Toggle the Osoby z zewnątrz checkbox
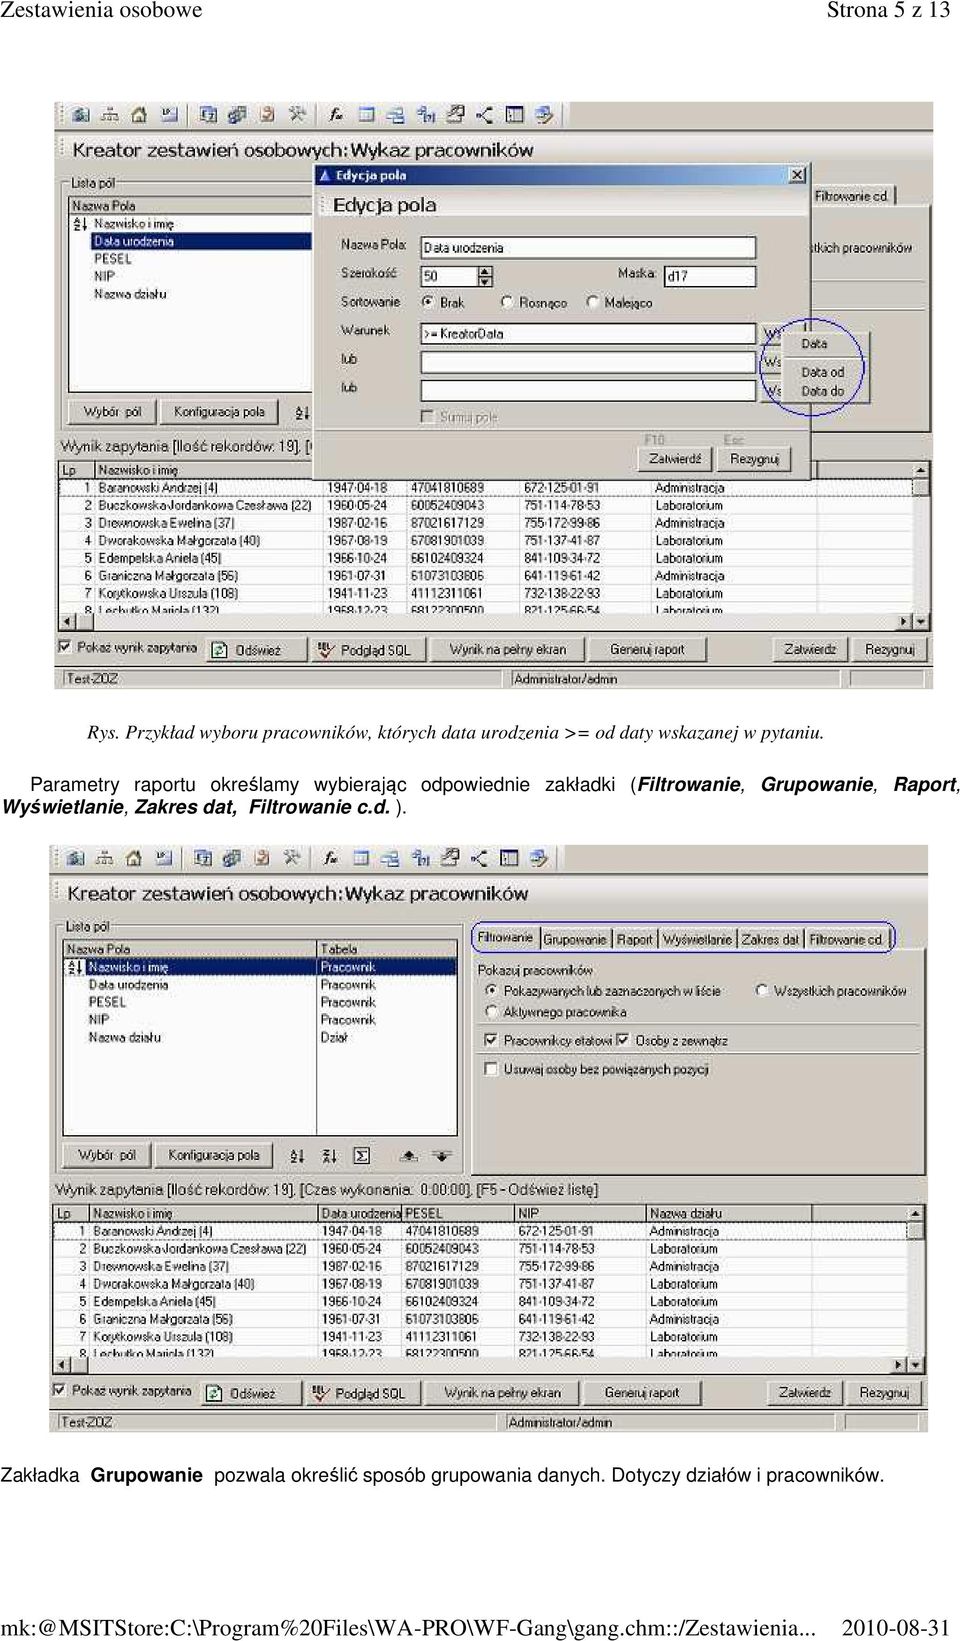Image resolution: width=960 pixels, height=1641 pixels. click(623, 1040)
